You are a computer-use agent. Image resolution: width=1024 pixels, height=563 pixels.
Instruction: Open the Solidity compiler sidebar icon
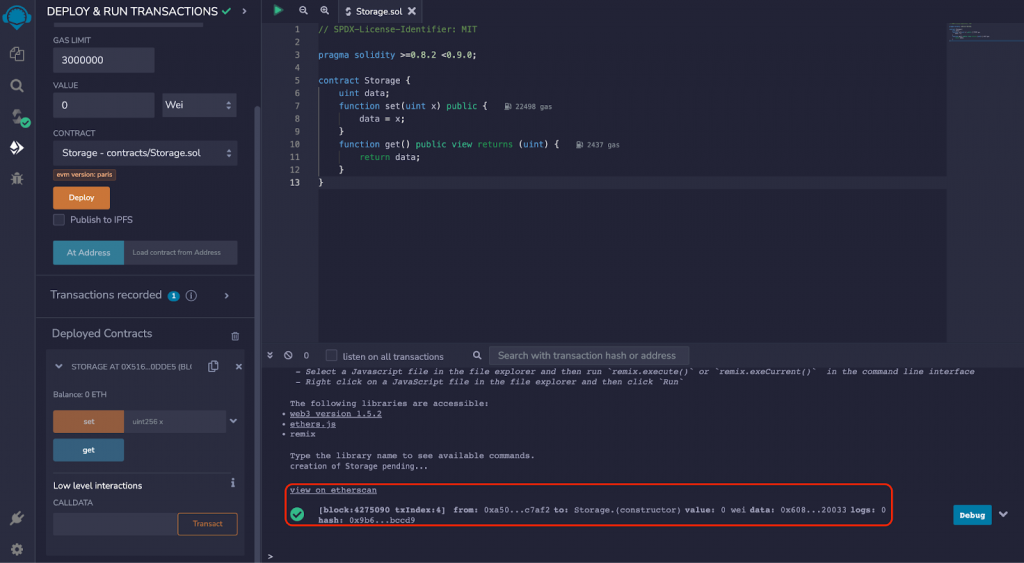(19, 117)
